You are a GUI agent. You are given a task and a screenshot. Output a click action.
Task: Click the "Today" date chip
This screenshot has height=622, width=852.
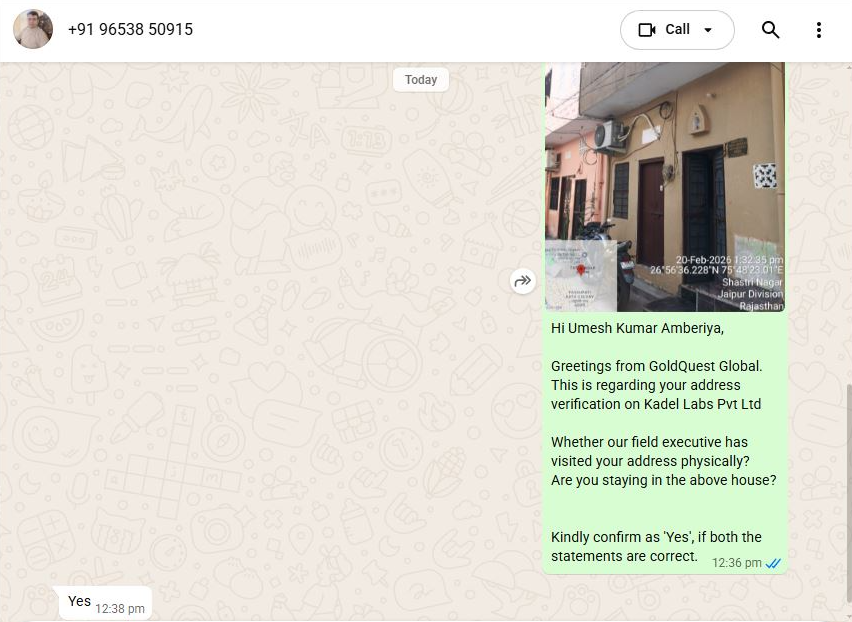pos(420,80)
